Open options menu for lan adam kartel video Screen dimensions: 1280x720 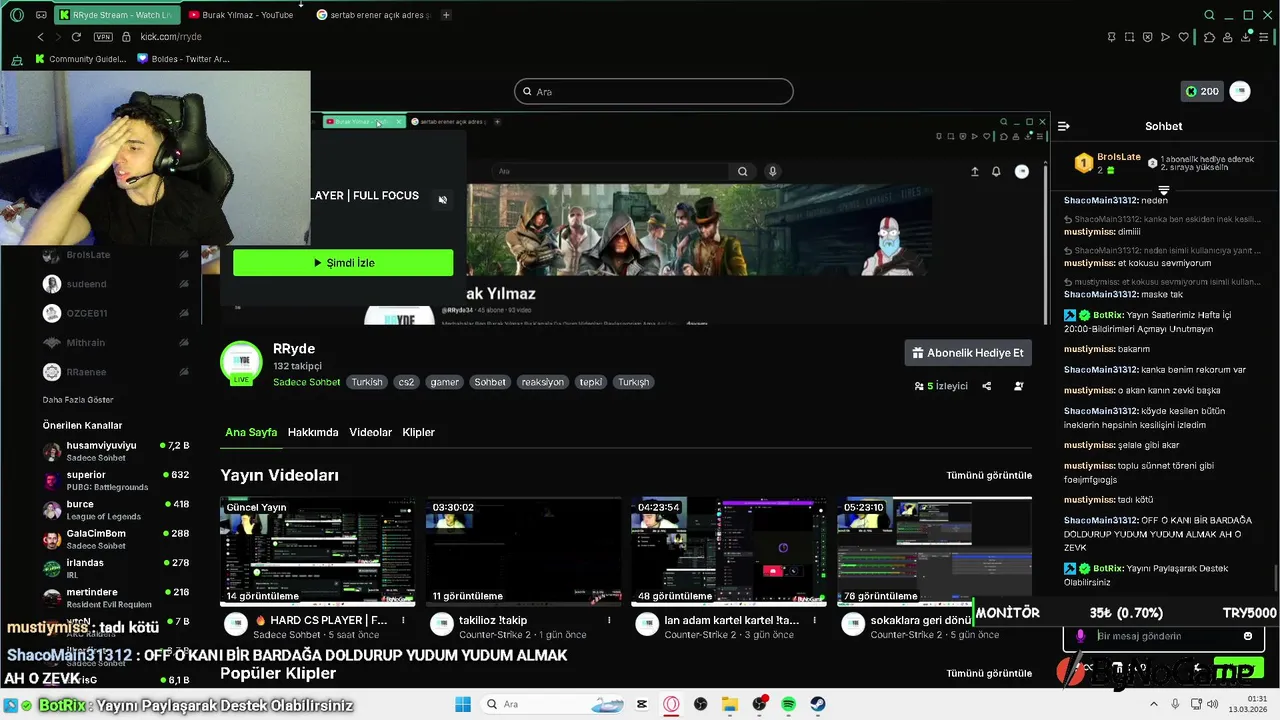point(815,620)
